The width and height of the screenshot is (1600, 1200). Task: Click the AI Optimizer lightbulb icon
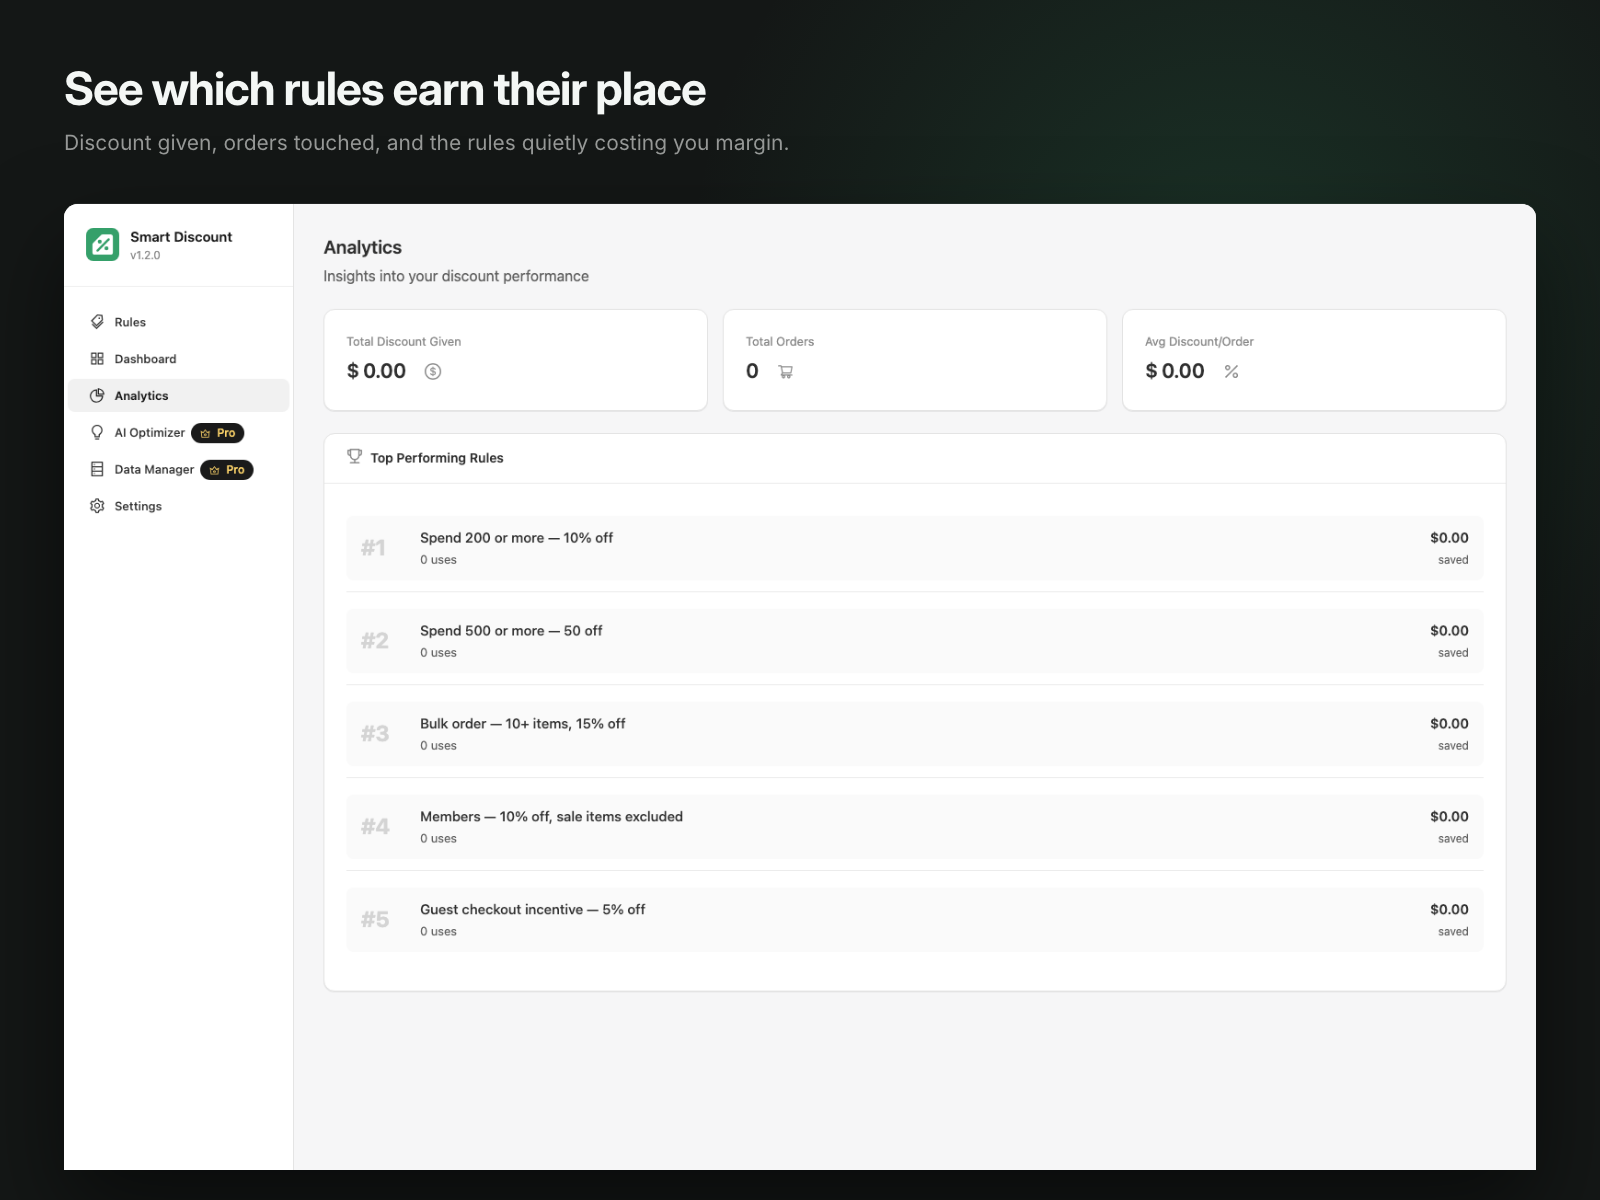point(97,433)
